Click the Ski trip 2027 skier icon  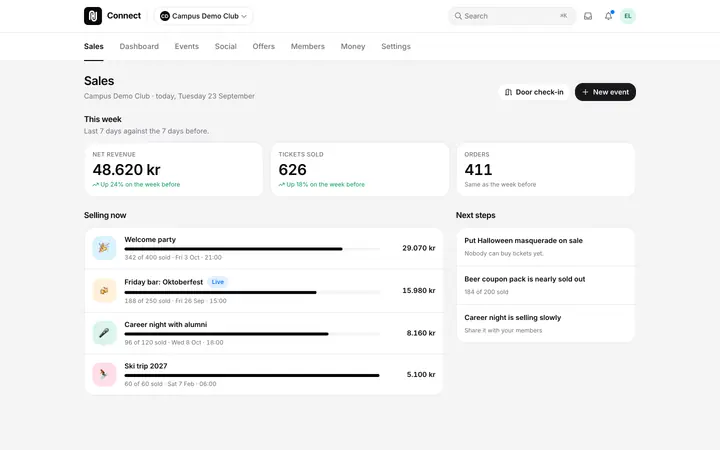pyautogui.click(x=104, y=375)
